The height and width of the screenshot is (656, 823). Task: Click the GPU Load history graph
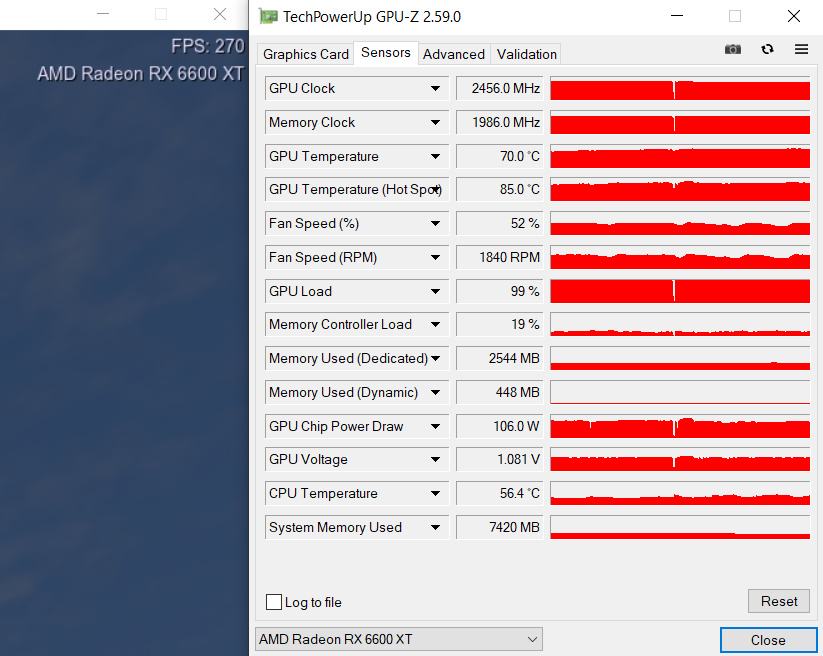coord(680,291)
